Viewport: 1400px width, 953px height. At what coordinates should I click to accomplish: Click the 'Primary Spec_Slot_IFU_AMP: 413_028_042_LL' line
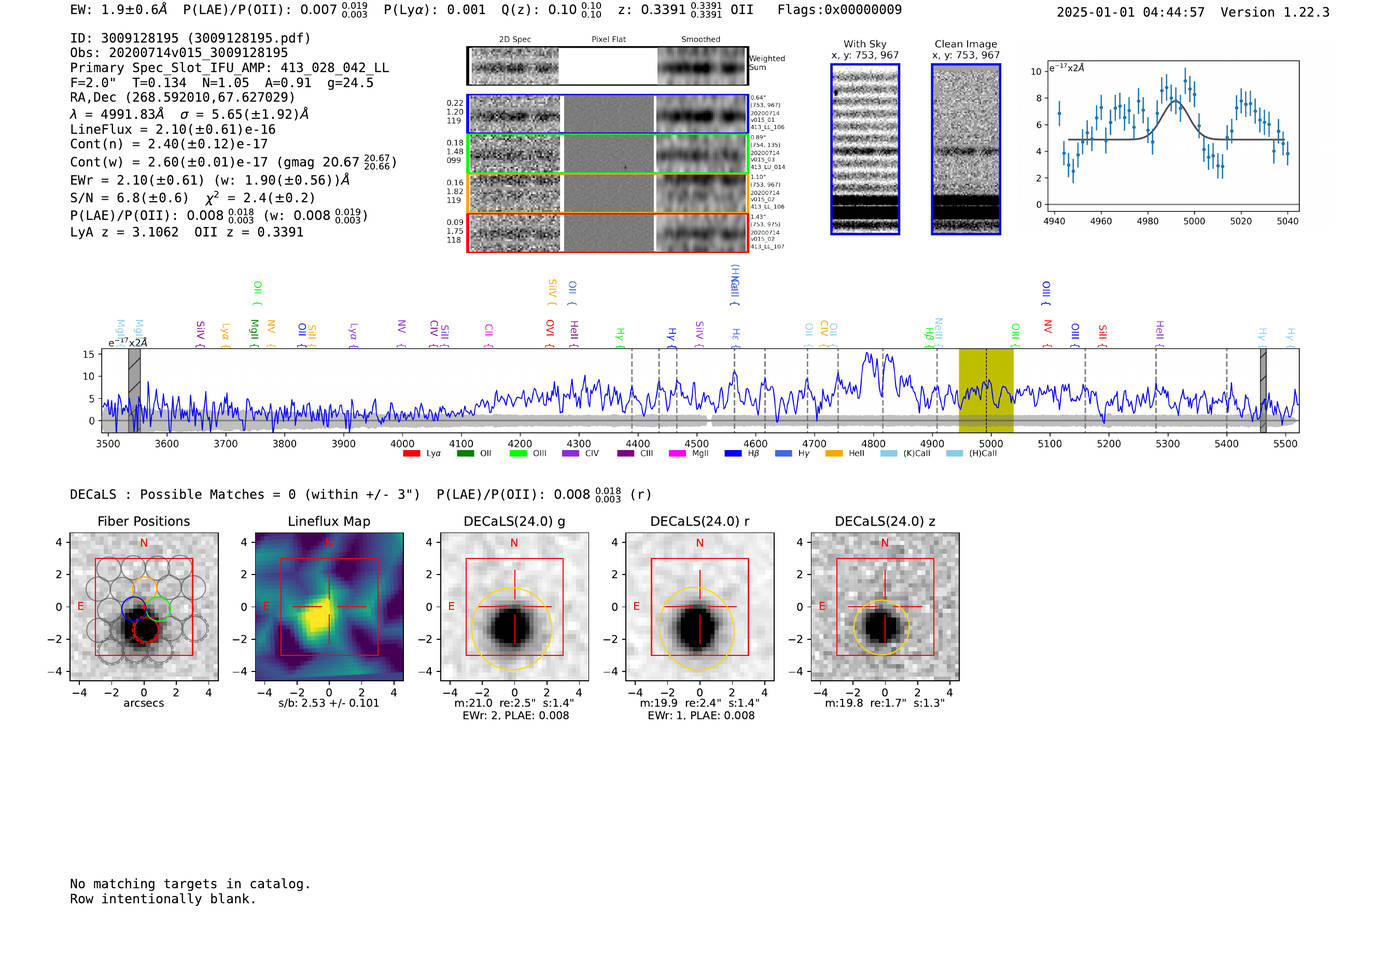click(x=230, y=68)
